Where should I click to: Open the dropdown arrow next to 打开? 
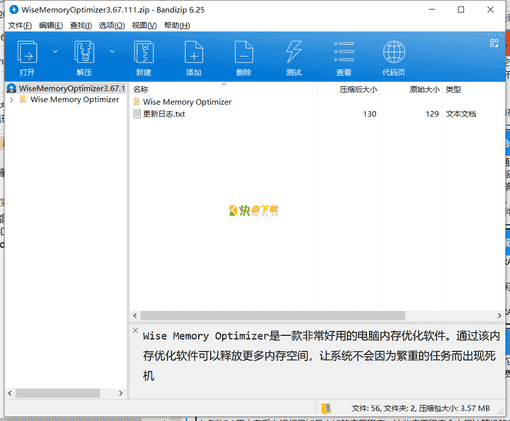55,51
